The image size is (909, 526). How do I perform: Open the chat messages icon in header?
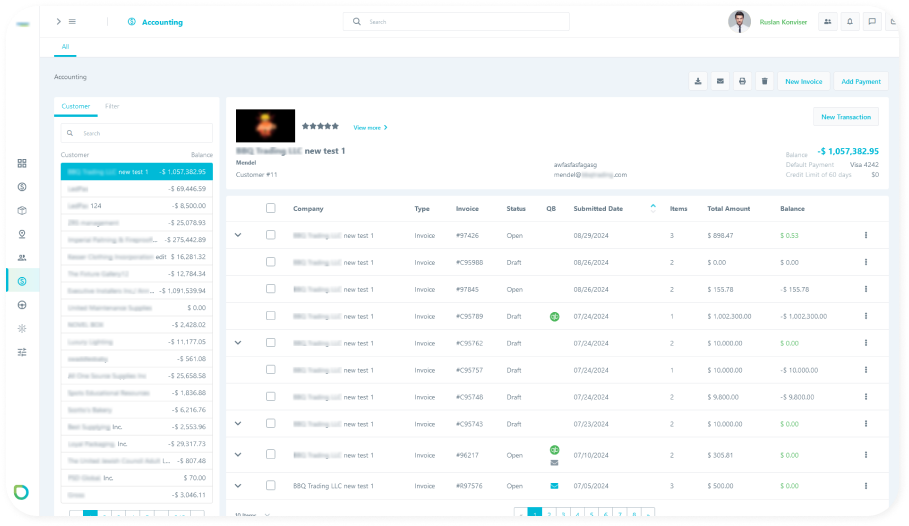tap(872, 21)
